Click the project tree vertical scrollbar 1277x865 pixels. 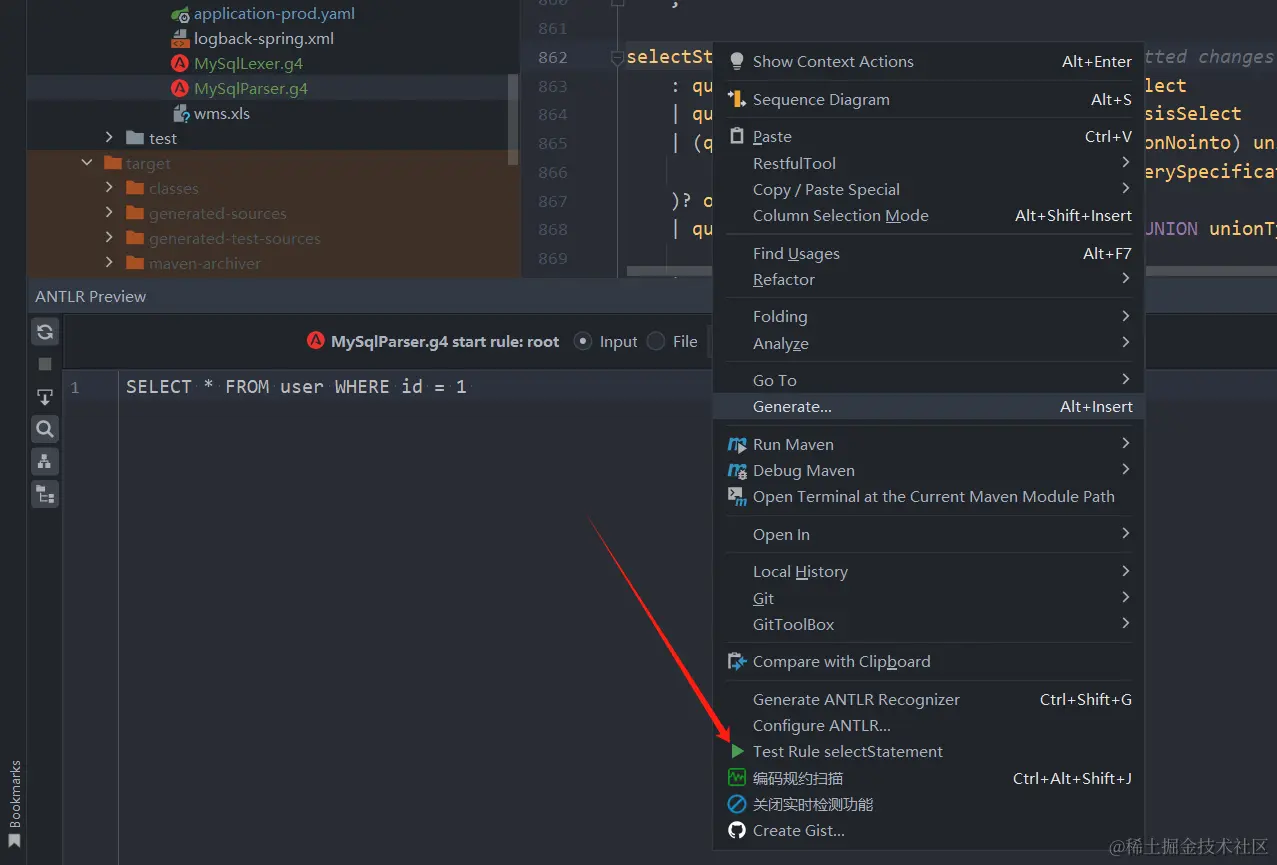tap(514, 119)
